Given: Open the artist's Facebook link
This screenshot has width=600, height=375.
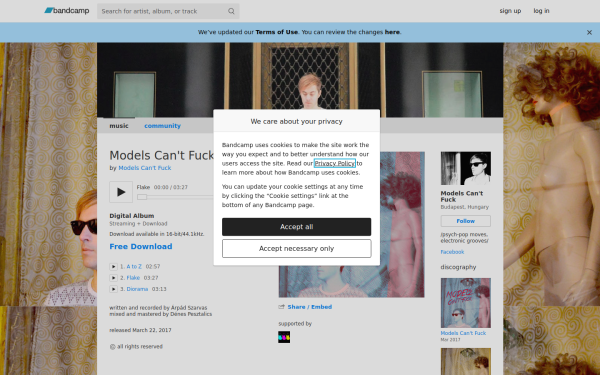Looking at the screenshot, I should tap(452, 252).
